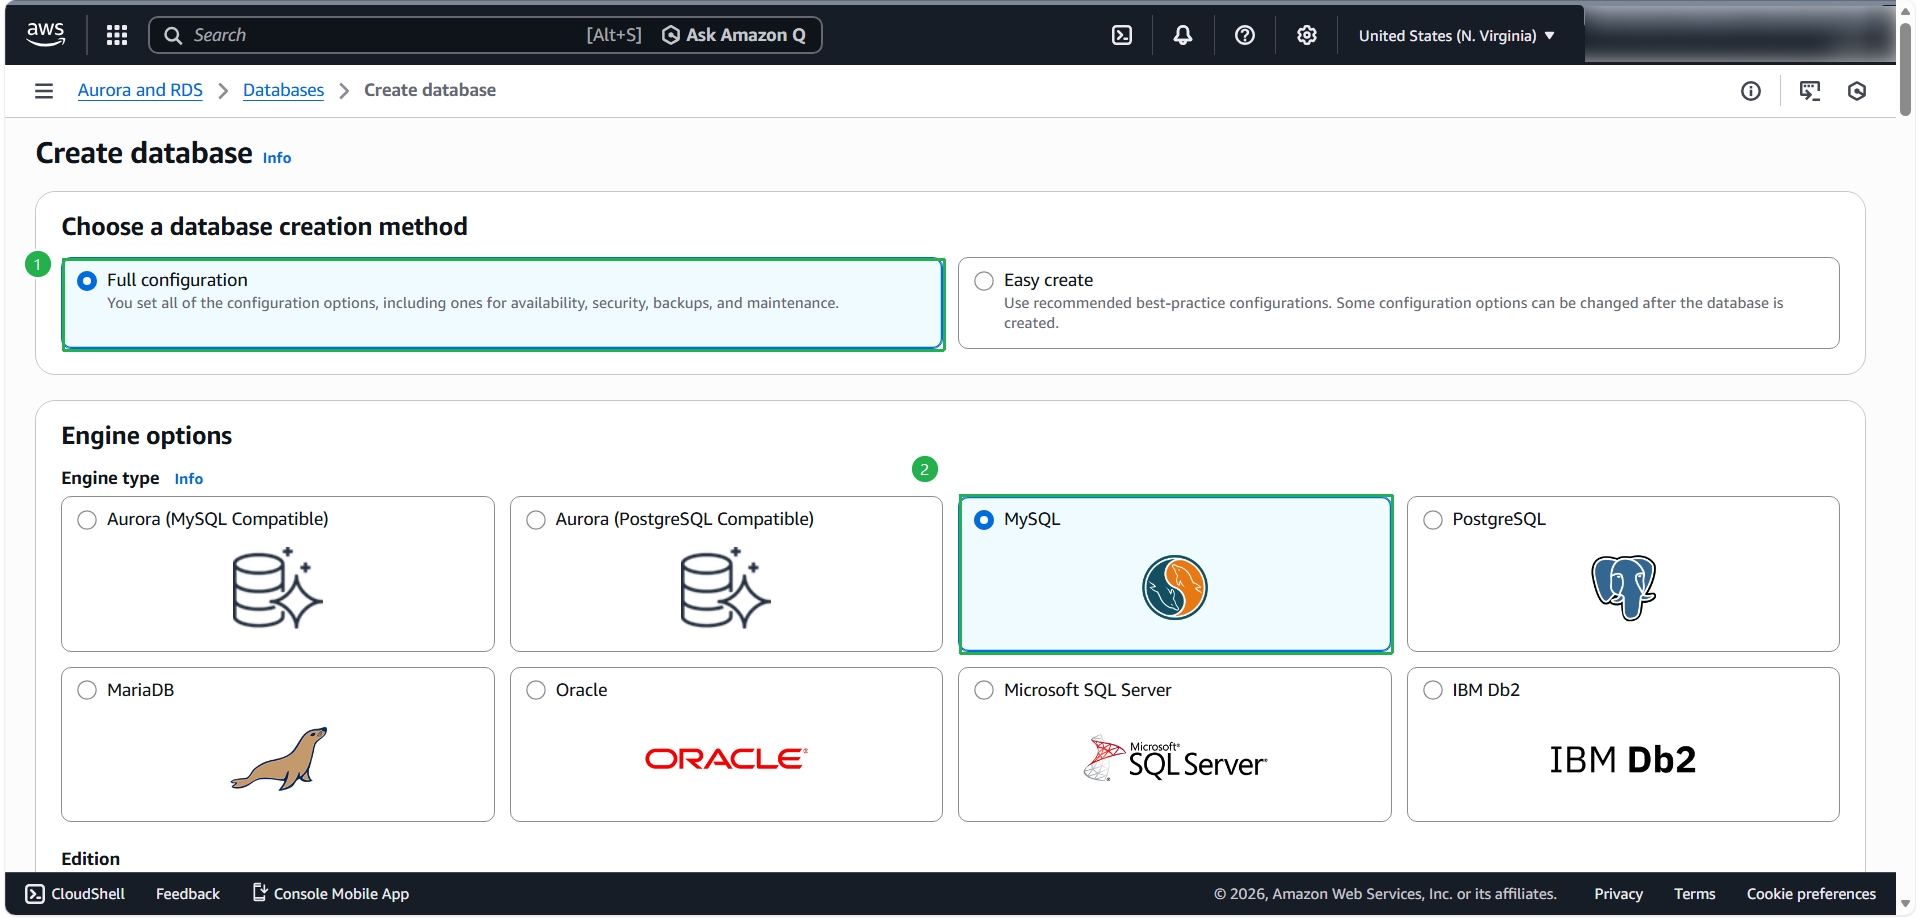Image resolution: width=1920 pixels, height=920 pixels.
Task: Select the Oracle engine radio button
Action: click(x=536, y=690)
